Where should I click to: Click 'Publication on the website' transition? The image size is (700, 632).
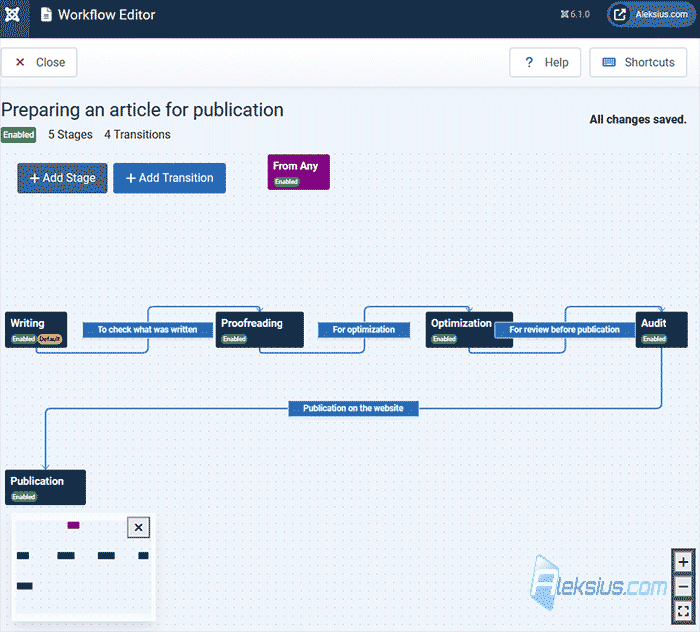coord(354,408)
